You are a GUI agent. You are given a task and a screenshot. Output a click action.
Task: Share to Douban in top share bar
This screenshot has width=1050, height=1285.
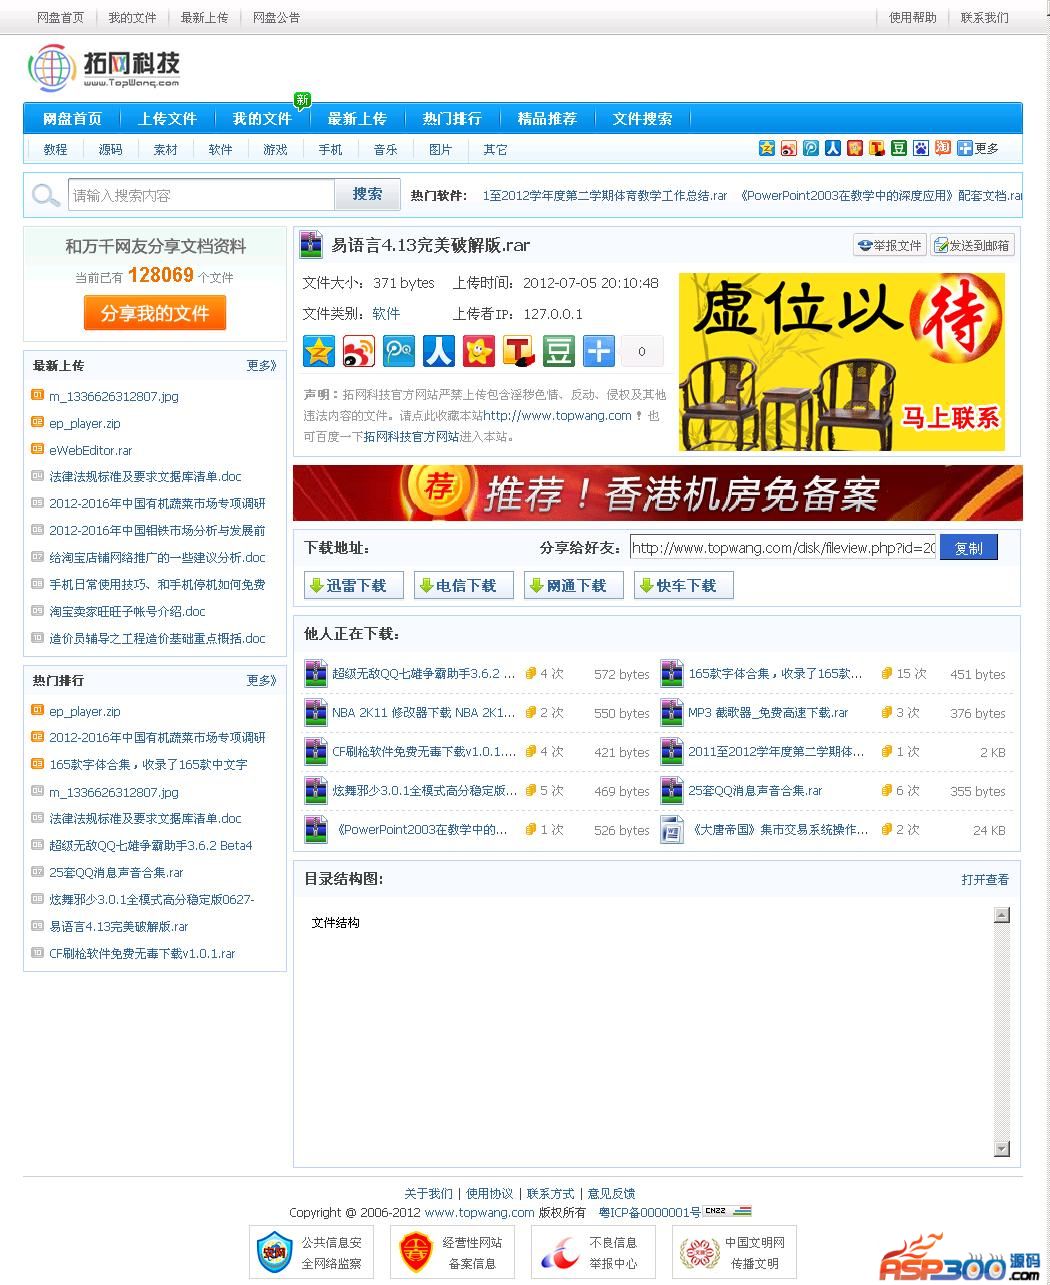tap(899, 148)
